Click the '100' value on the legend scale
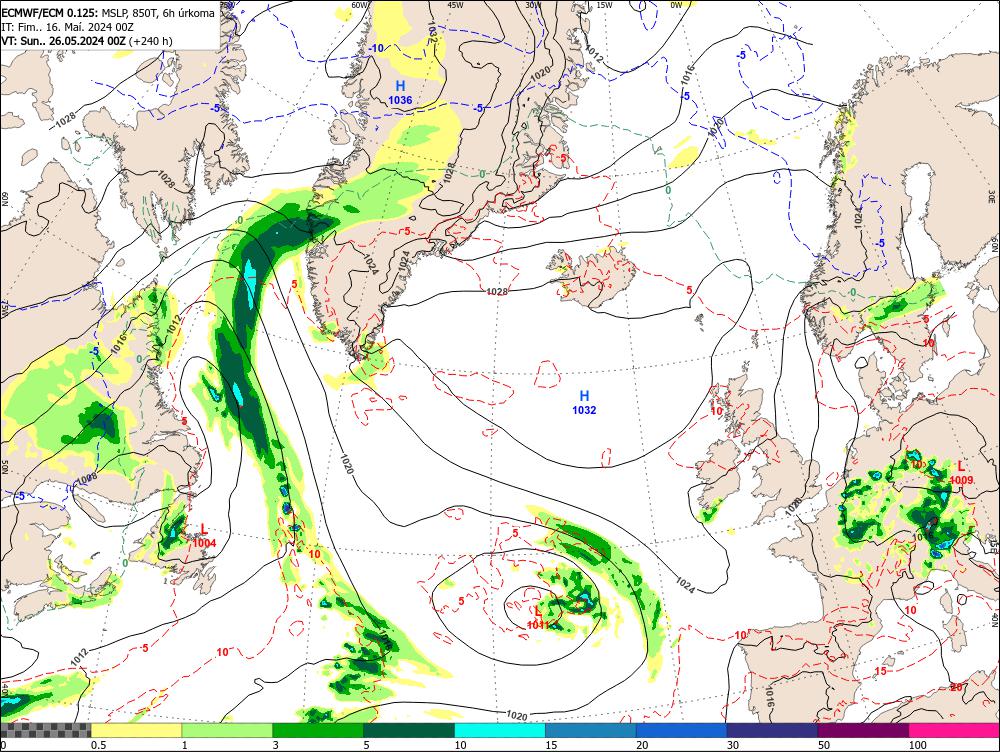 click(918, 745)
